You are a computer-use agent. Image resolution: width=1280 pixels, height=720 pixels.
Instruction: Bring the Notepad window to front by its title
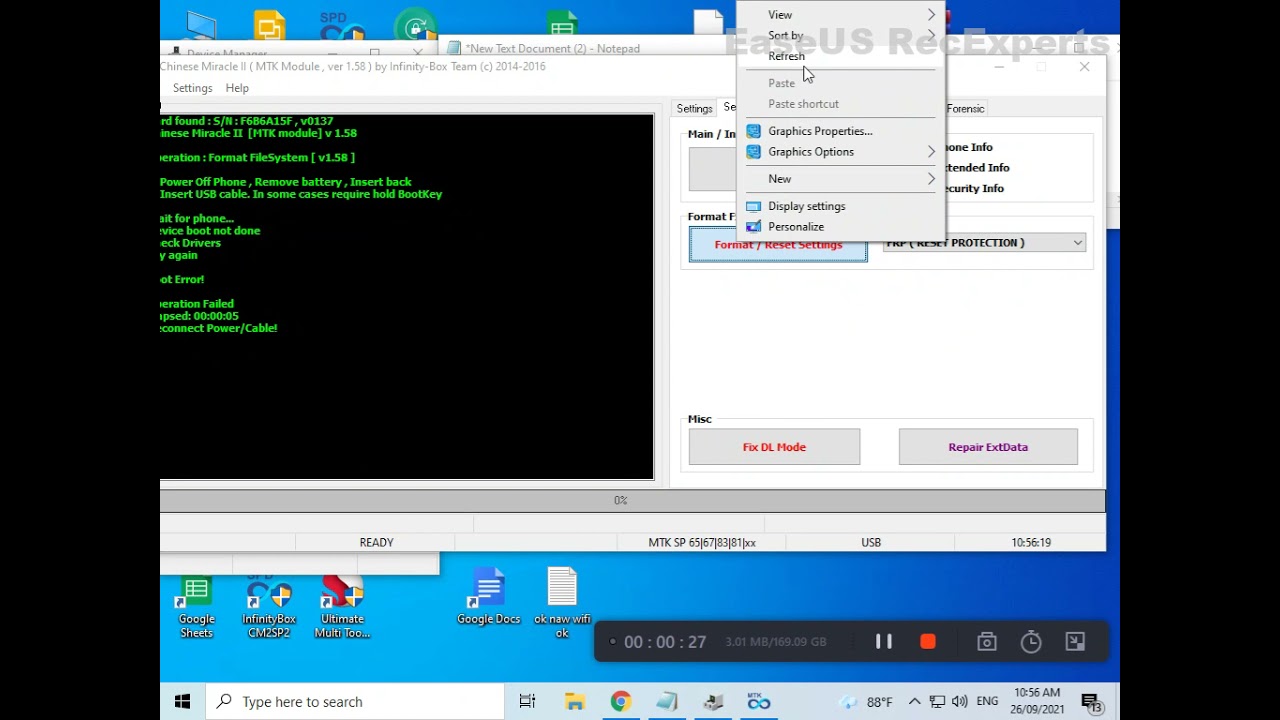pyautogui.click(x=552, y=48)
